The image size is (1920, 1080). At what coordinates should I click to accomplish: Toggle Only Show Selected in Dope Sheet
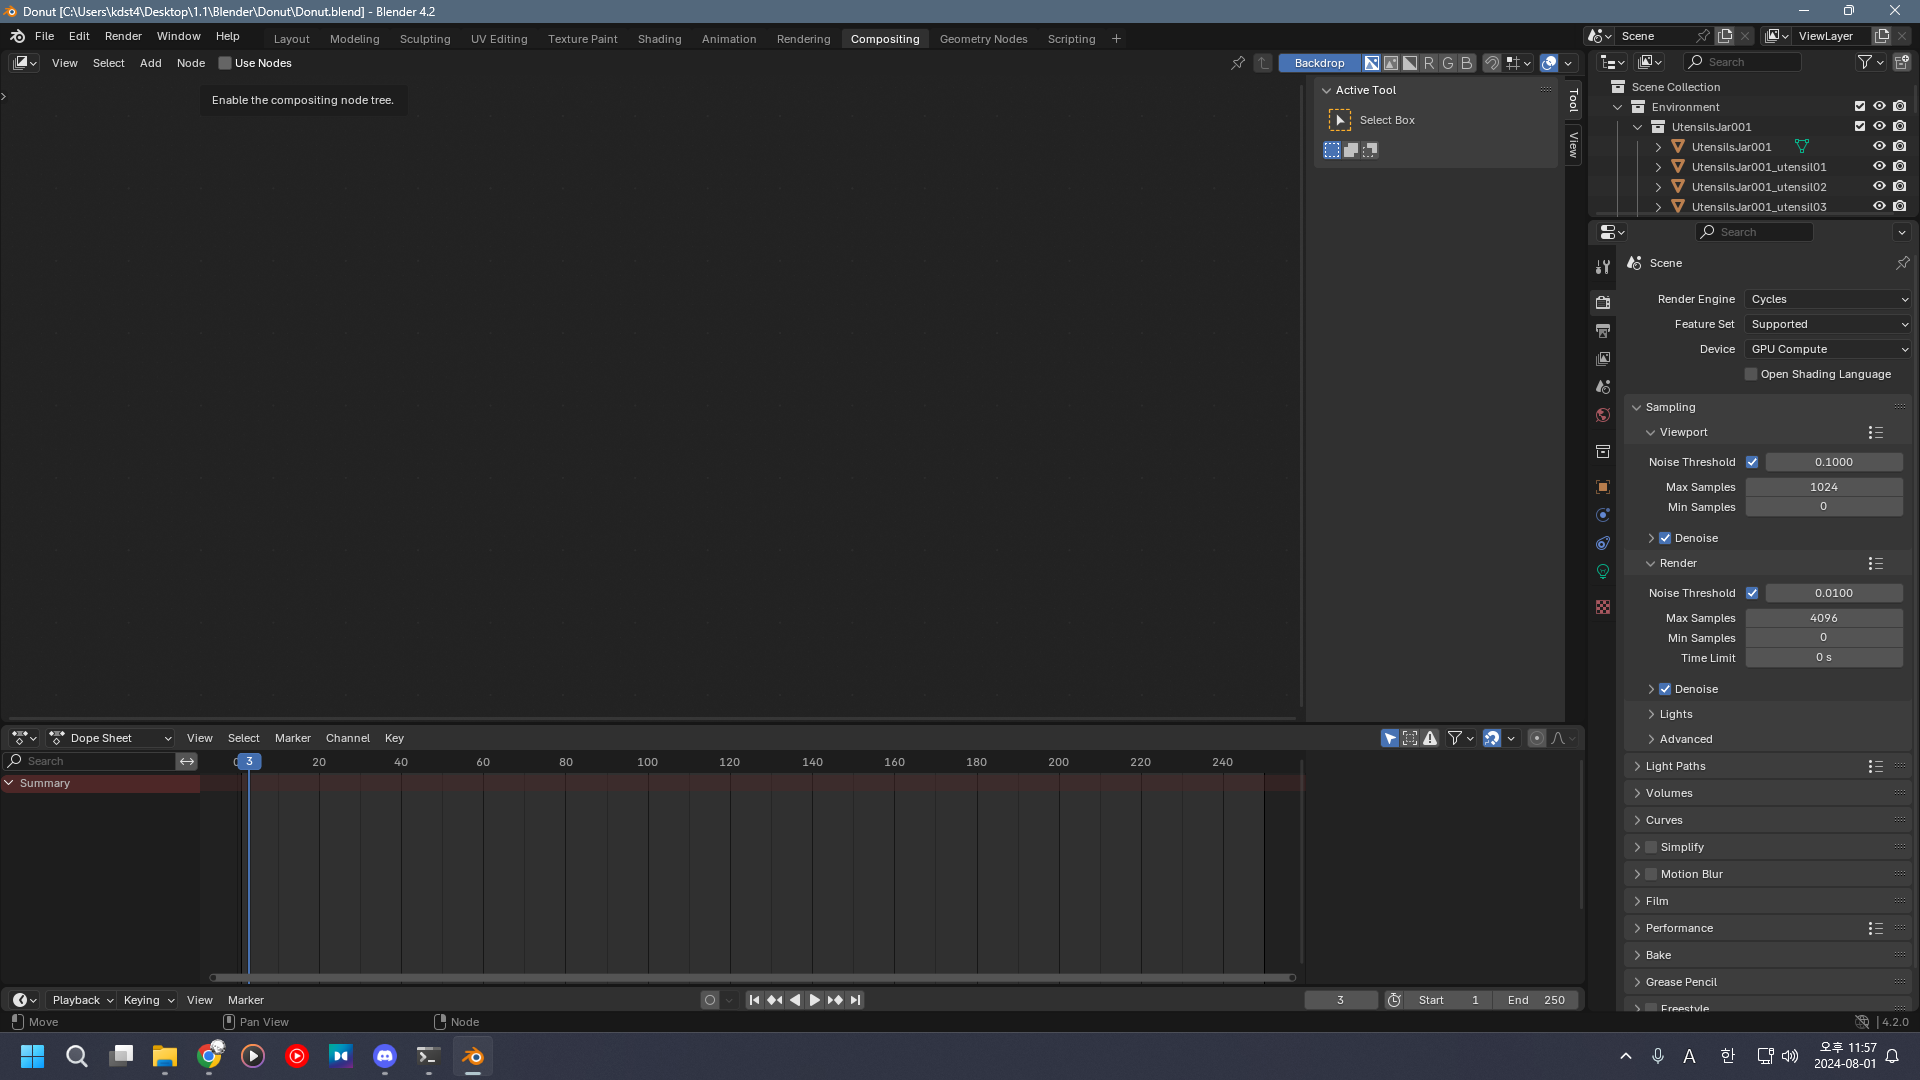pos(1390,738)
